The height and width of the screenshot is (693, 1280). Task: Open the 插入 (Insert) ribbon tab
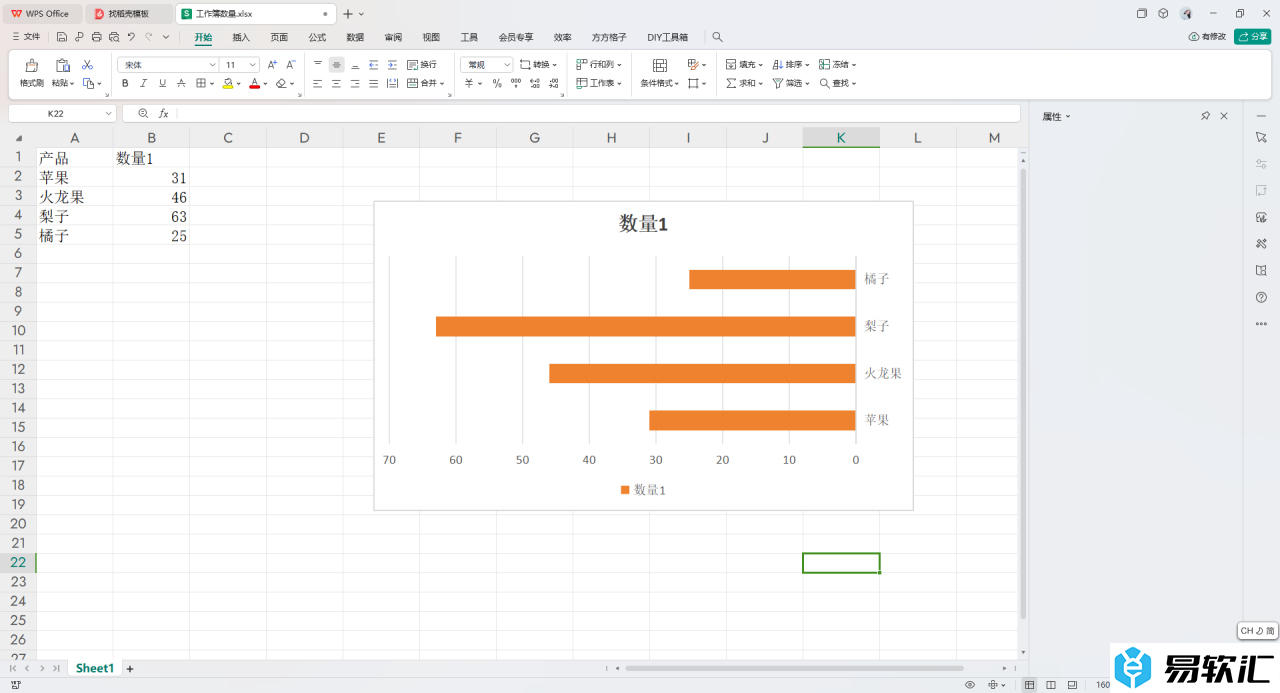(241, 37)
